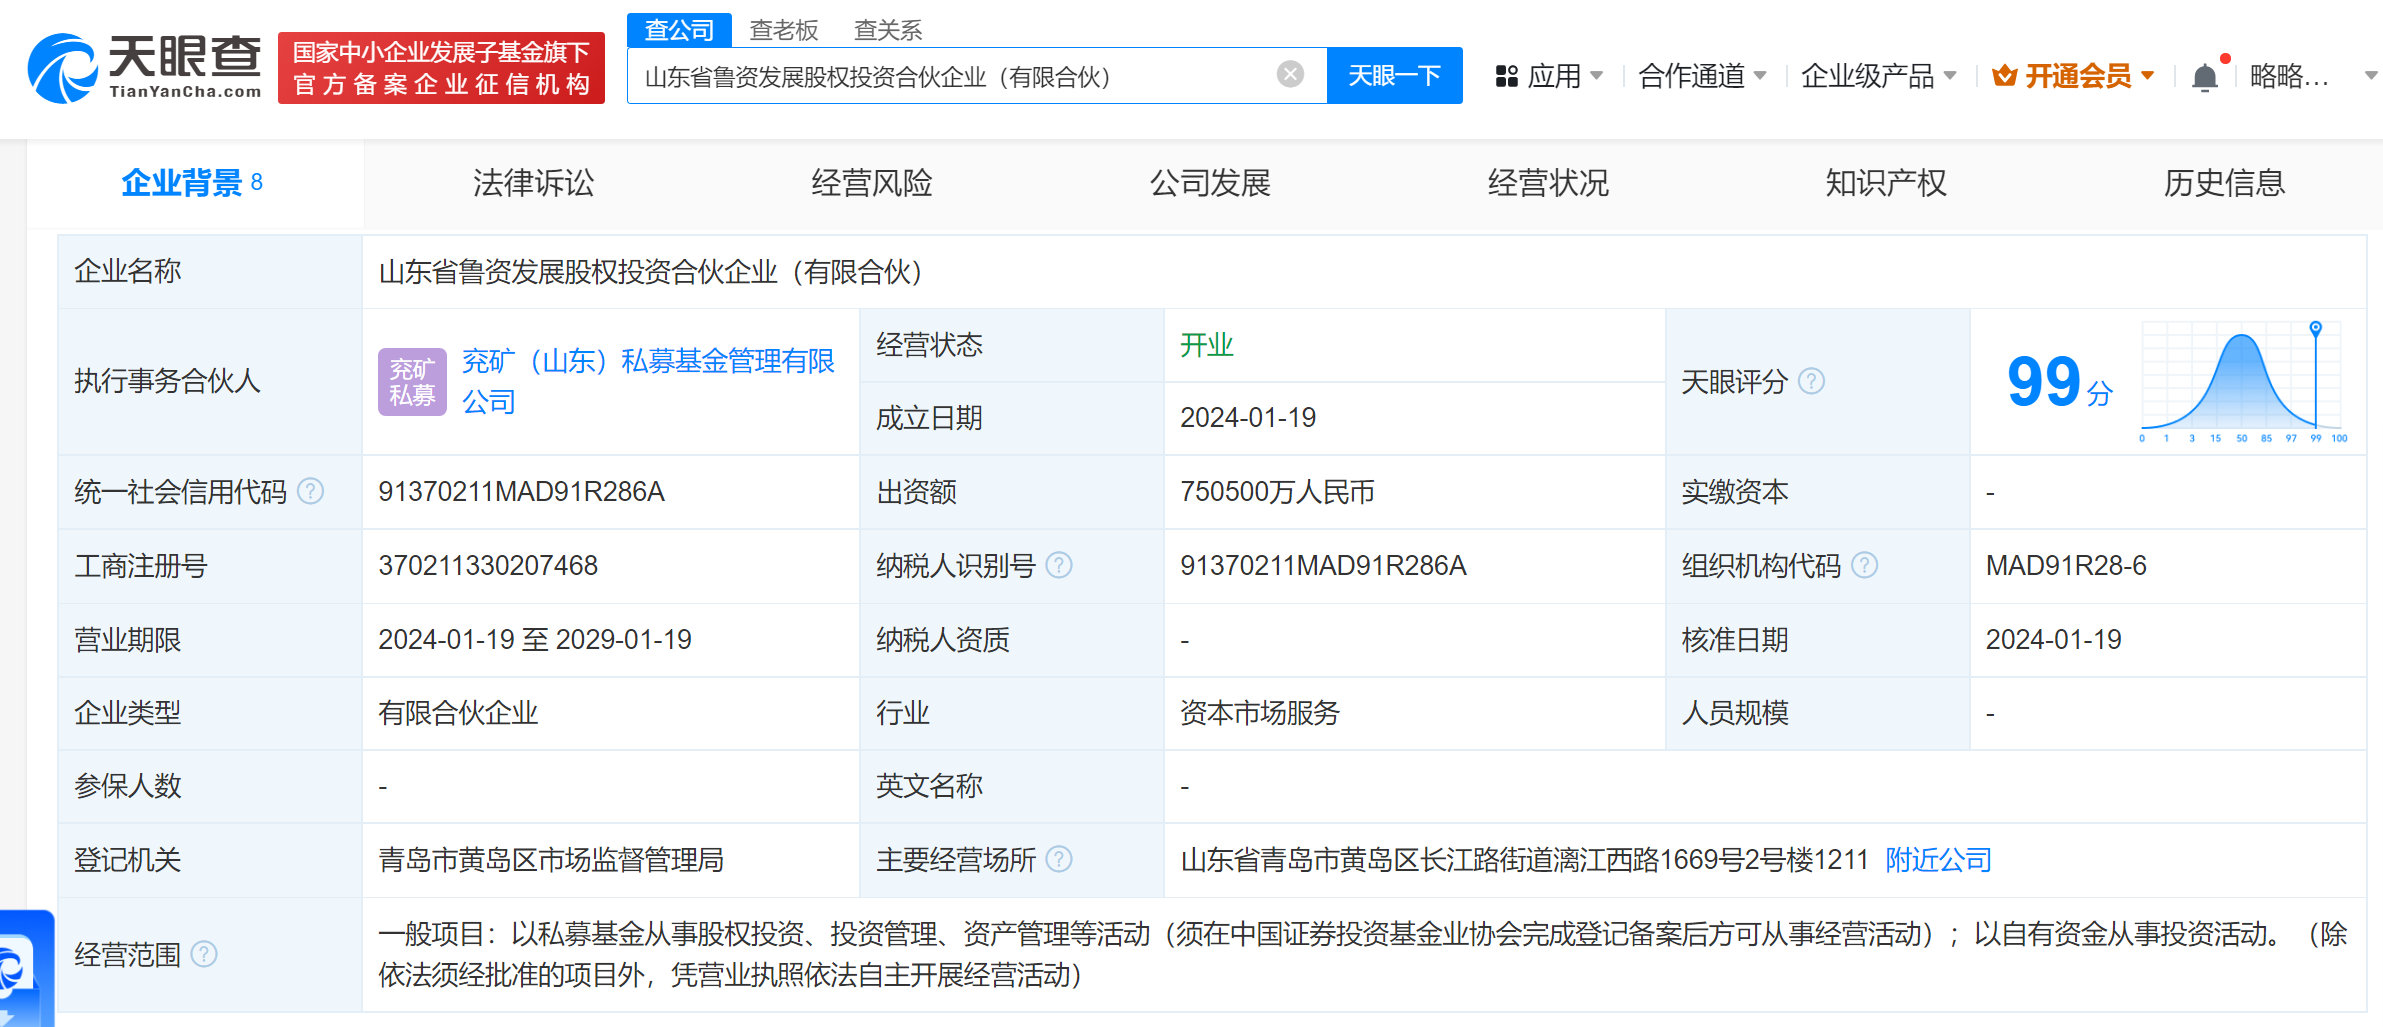Click help icon next to 统一社会信用代码
This screenshot has width=2383, height=1027.
311,491
